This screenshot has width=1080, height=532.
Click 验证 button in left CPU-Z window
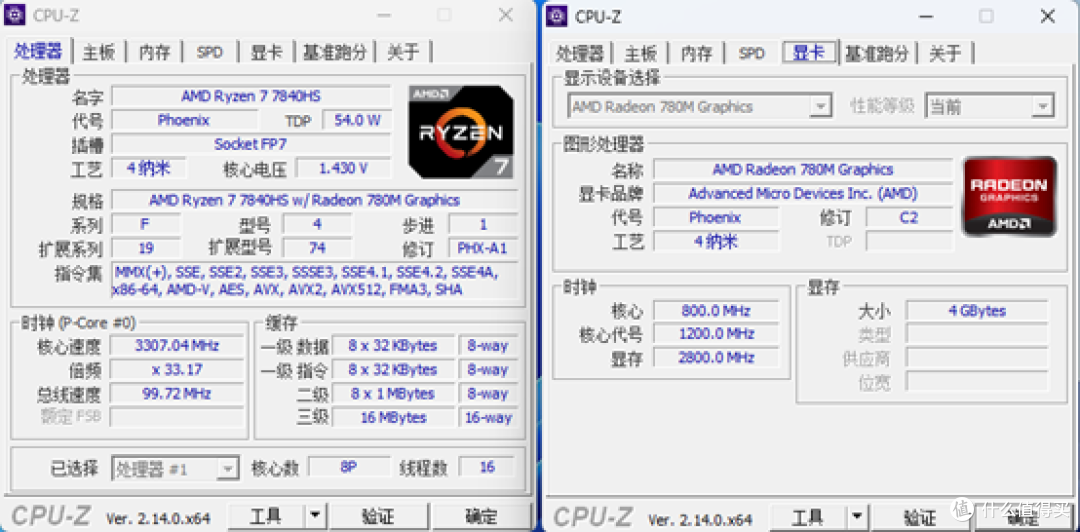point(377,516)
